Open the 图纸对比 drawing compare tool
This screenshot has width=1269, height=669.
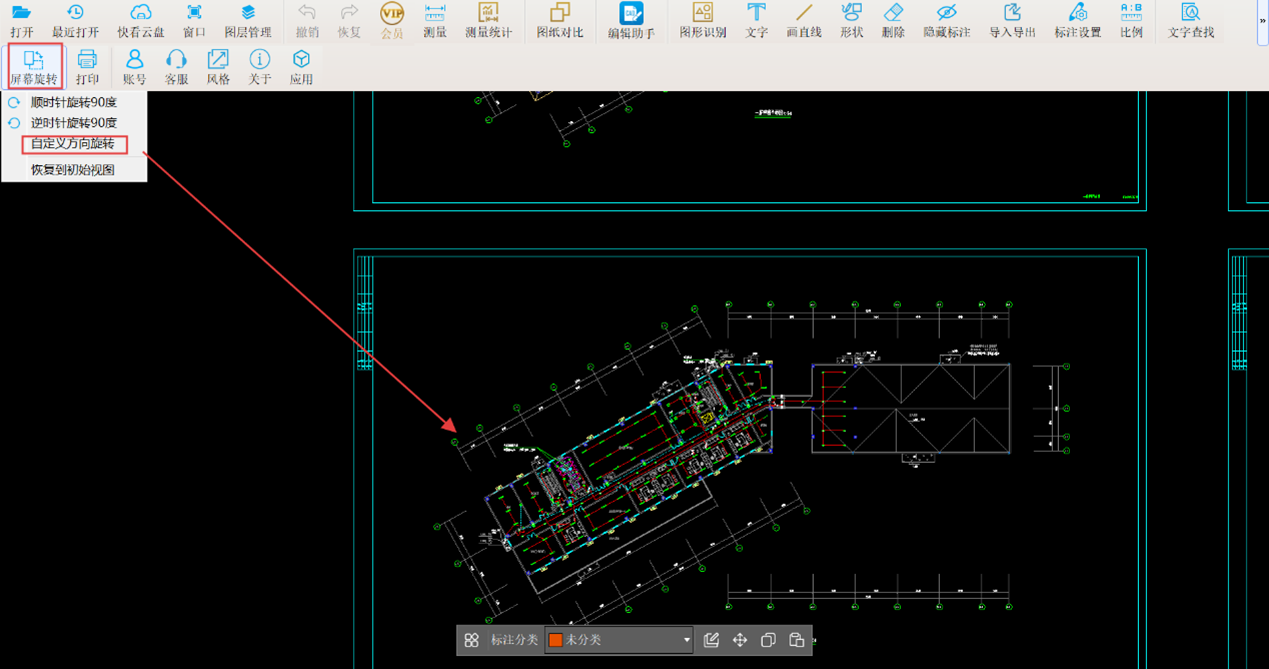point(560,20)
